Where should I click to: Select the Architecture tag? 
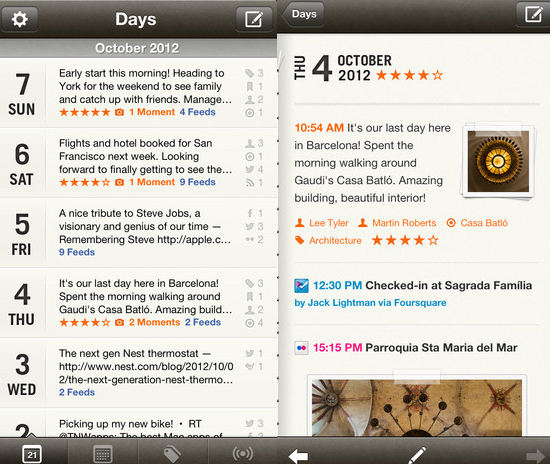point(328,241)
